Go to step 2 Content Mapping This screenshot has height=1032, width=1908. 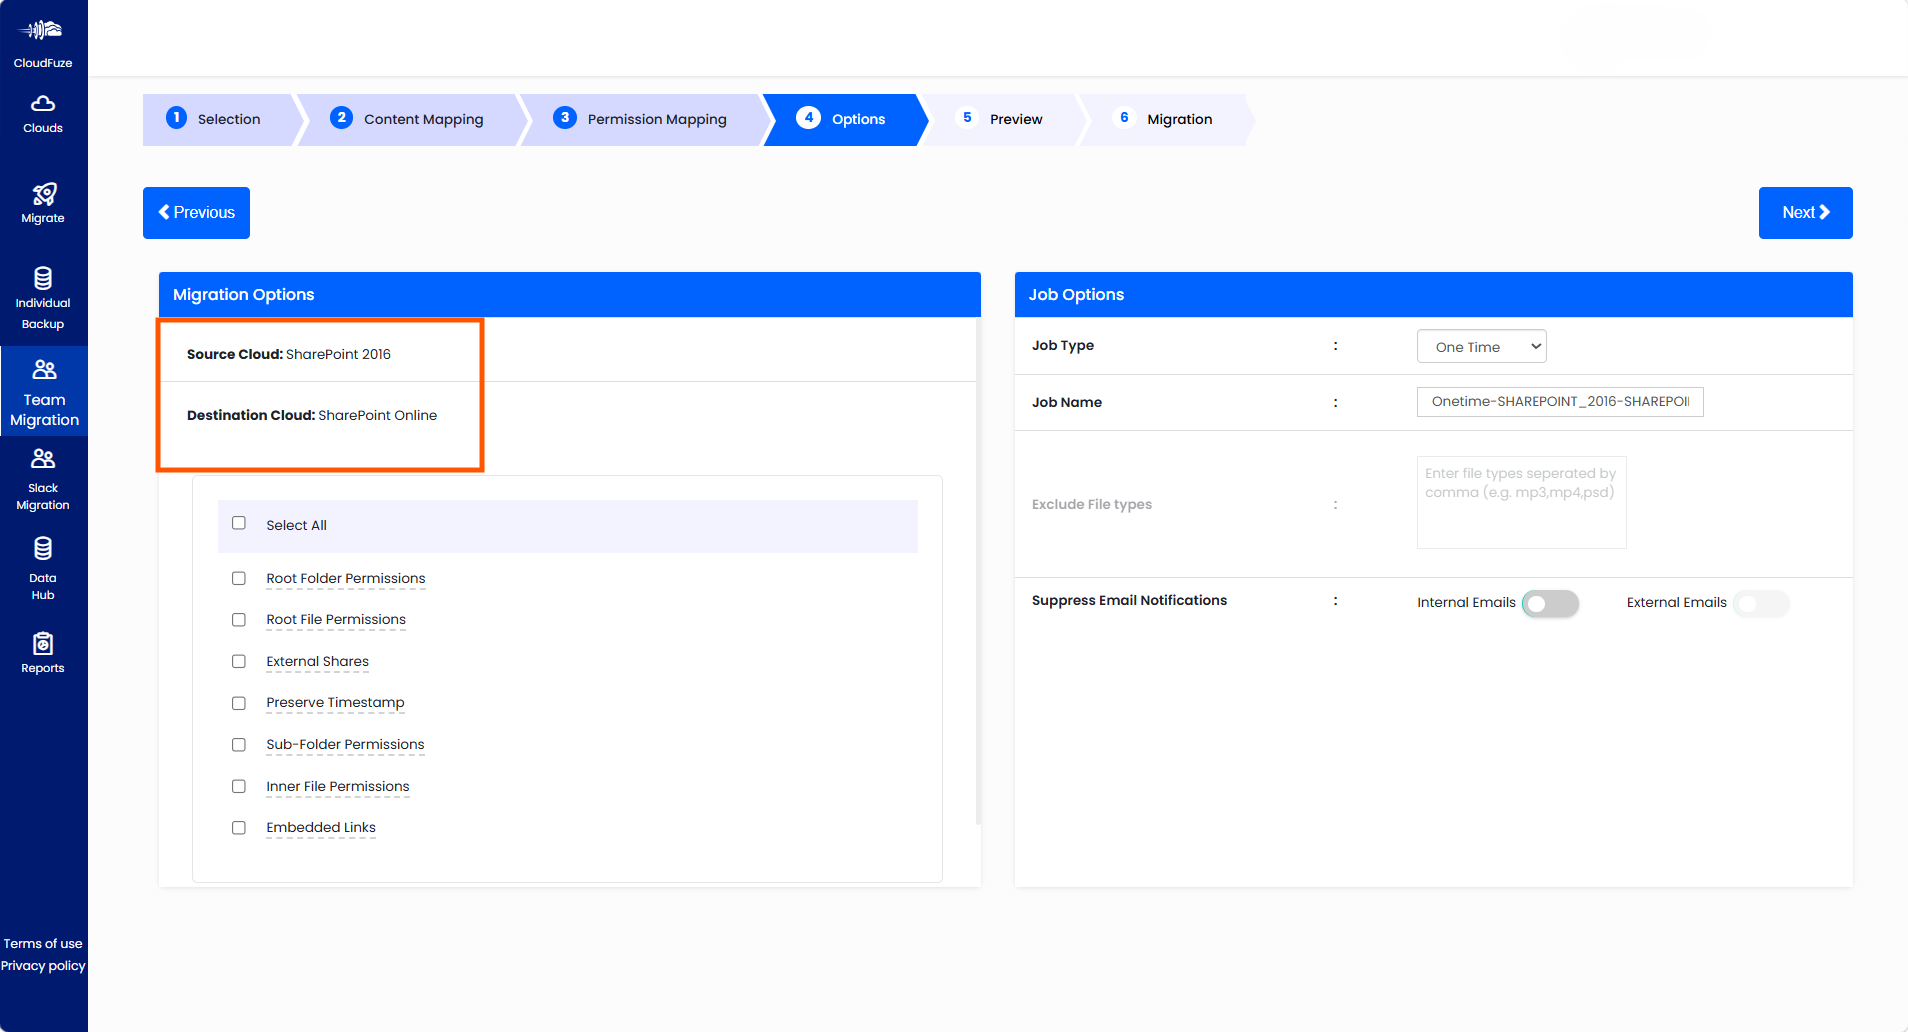pyautogui.click(x=412, y=119)
